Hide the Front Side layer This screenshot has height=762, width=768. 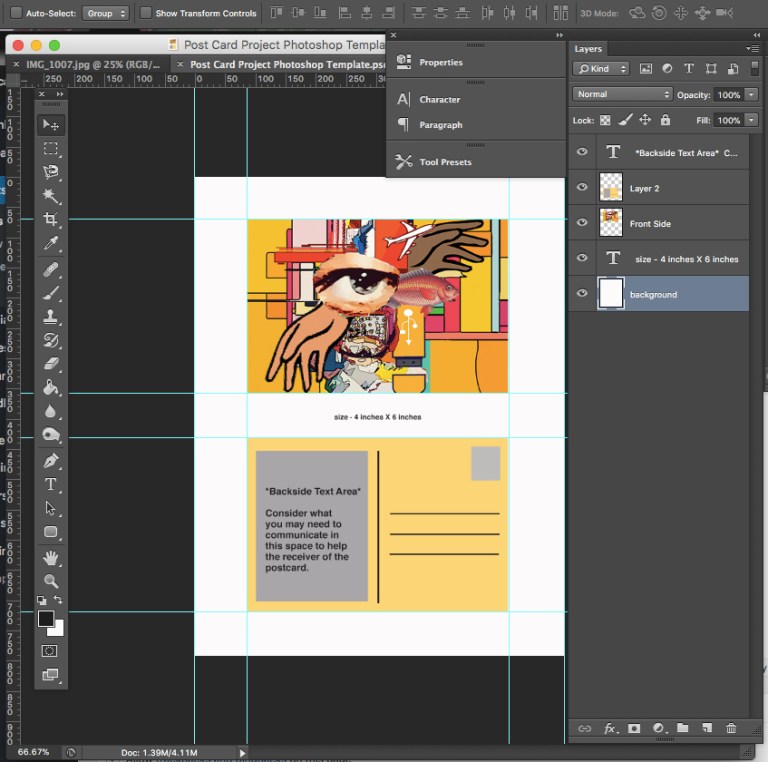582,222
